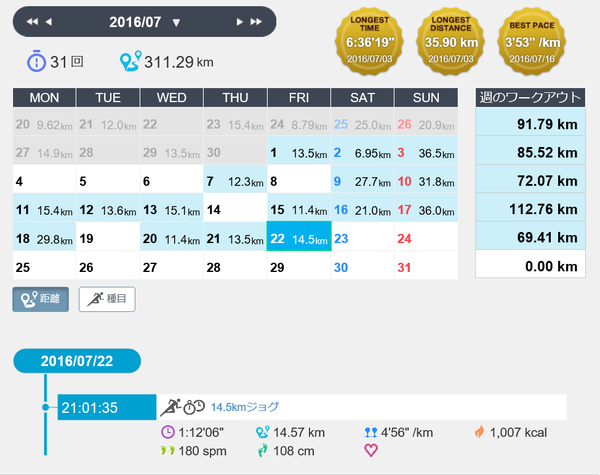Image resolution: width=600 pixels, height=475 pixels.
Task: Click the Longest Distance gold medal badge
Action: point(451,41)
